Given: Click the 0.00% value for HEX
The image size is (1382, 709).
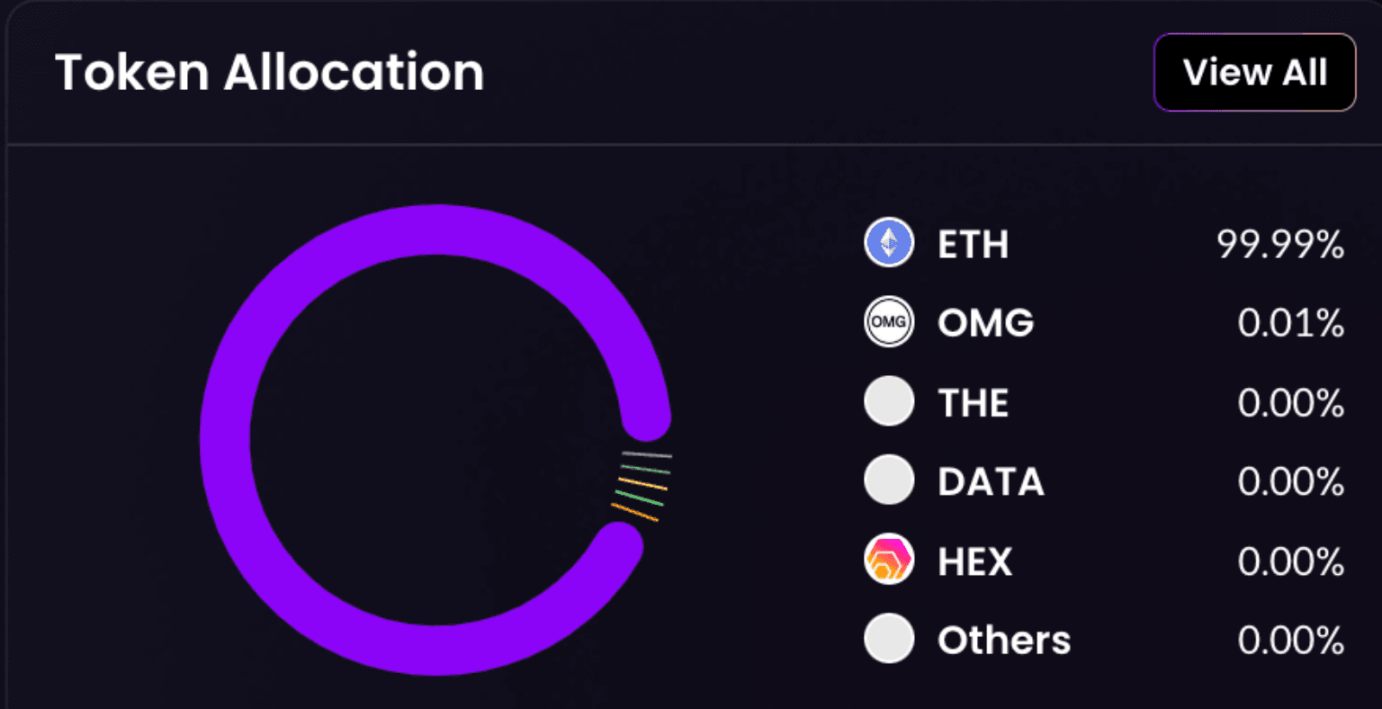Looking at the screenshot, I should [x=1290, y=561].
